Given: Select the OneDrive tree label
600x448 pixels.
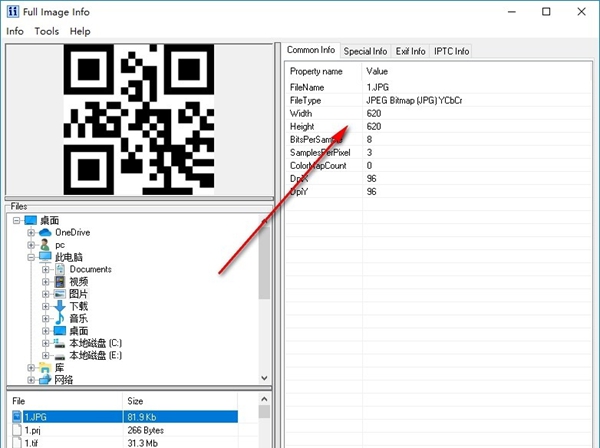Looking at the screenshot, I should 73,233.
